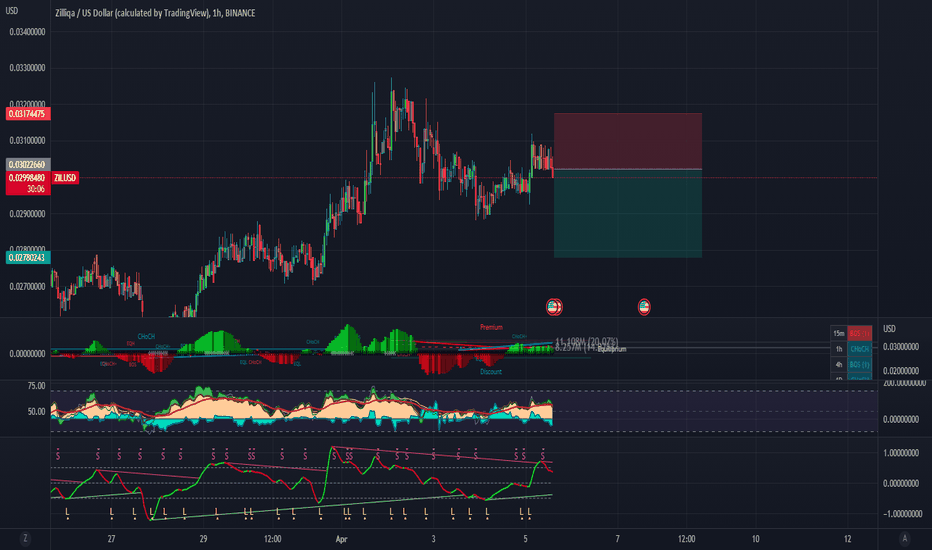Click the 0.03000000 label on the indicator pane axis
This screenshot has width=932, height=550.
pos(901,347)
